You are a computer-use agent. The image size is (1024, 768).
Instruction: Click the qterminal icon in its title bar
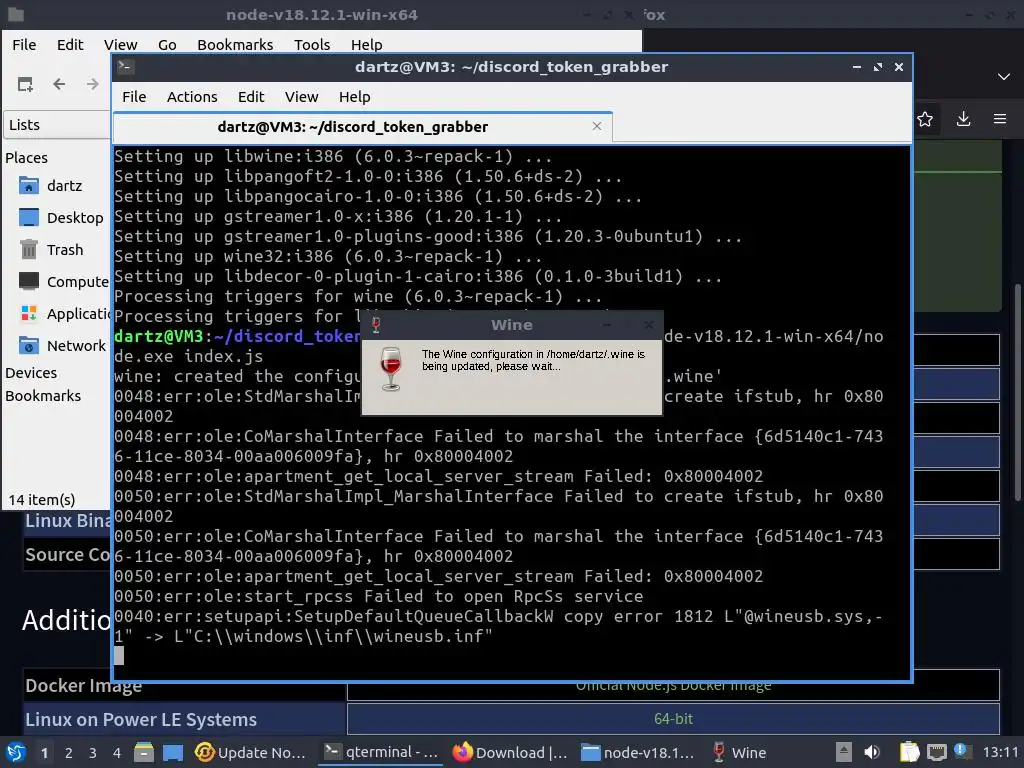(x=126, y=66)
